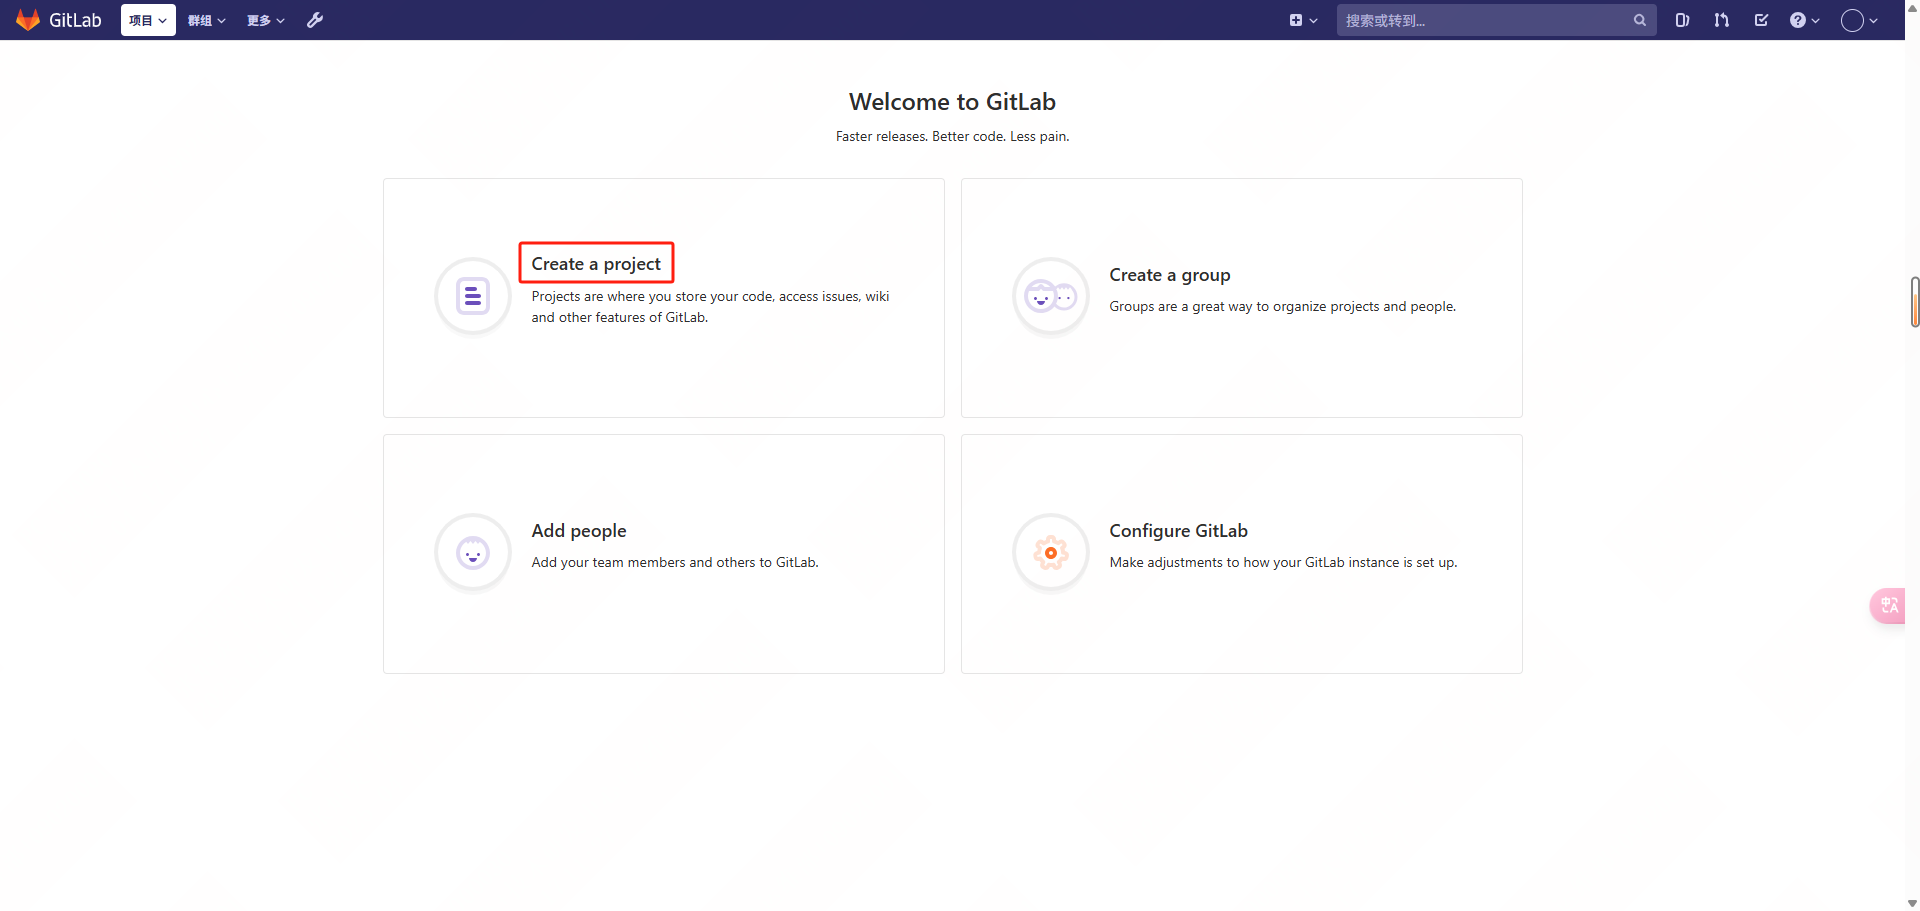Screen dimensions: 1920x911
Task: Click 'Groups are a great way to organize' description
Action: 1282,307
